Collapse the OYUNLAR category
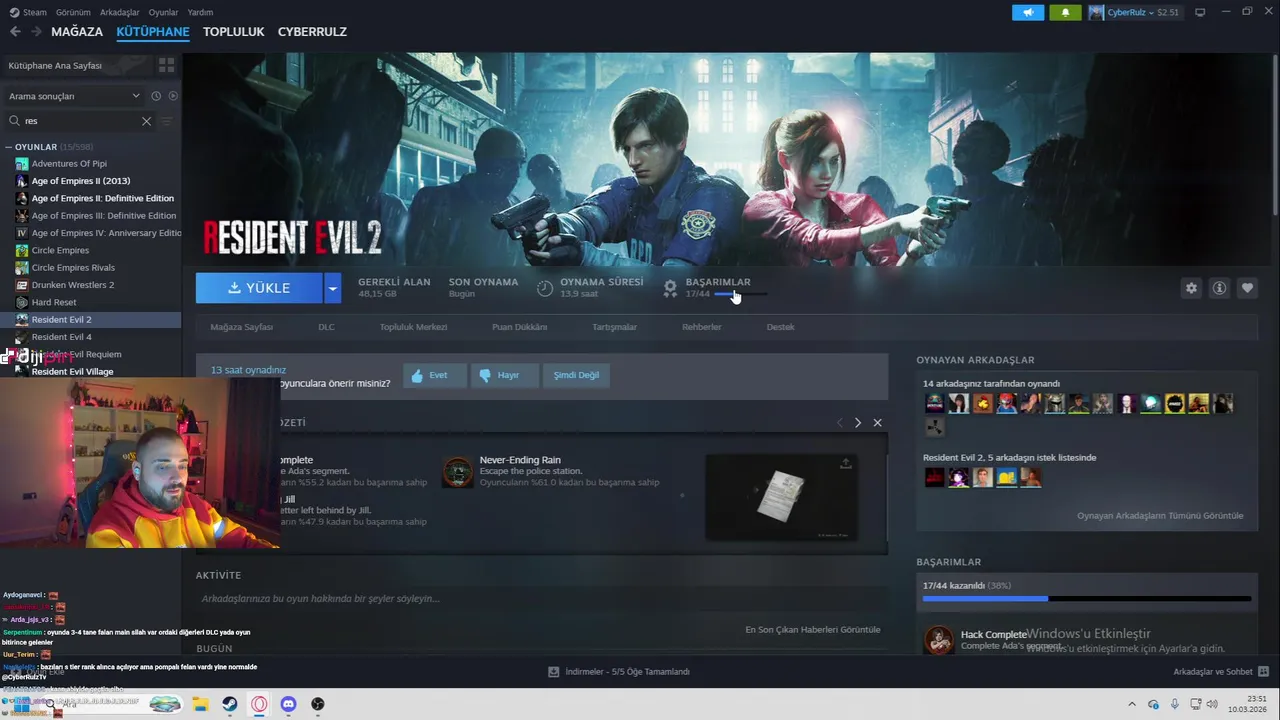Screen dimensions: 1280x720 (9, 147)
